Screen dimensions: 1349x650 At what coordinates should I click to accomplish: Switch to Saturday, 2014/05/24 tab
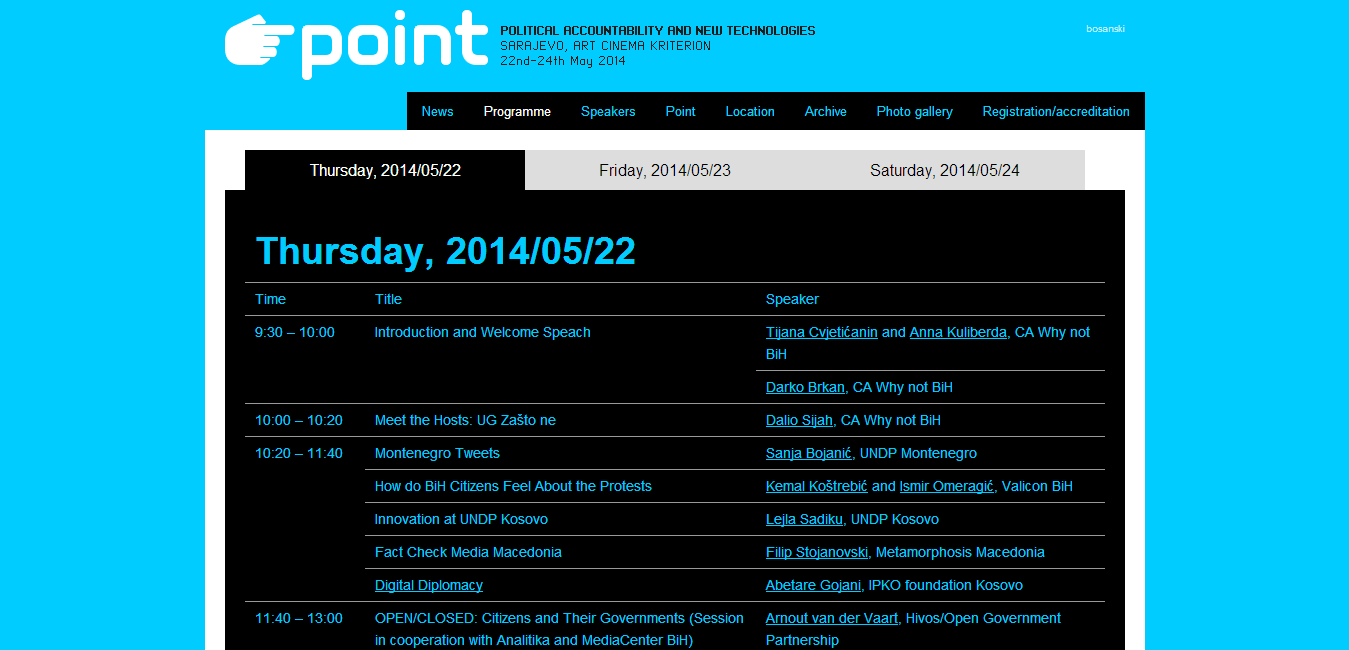pyautogui.click(x=945, y=170)
